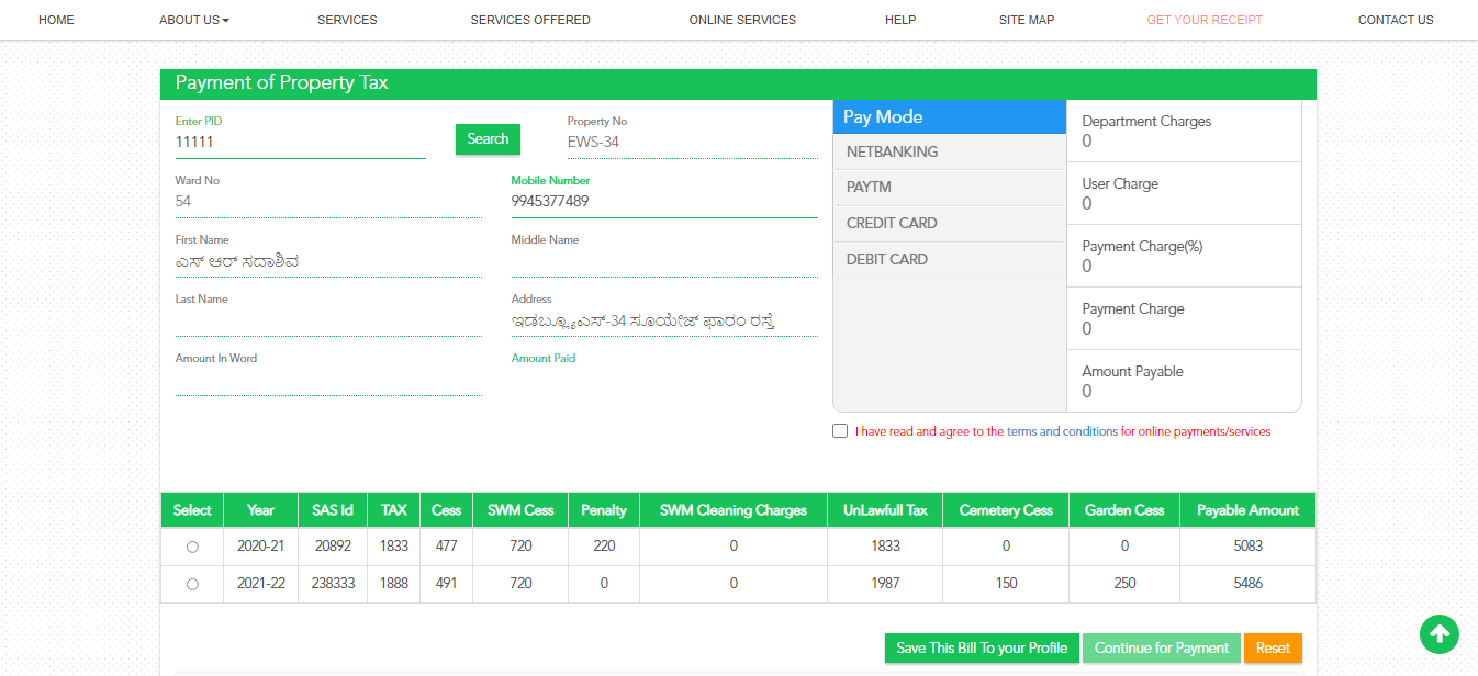Screen dimensions: 1478x676
Task: Click Save This Bill To your Profile
Action: (981, 647)
